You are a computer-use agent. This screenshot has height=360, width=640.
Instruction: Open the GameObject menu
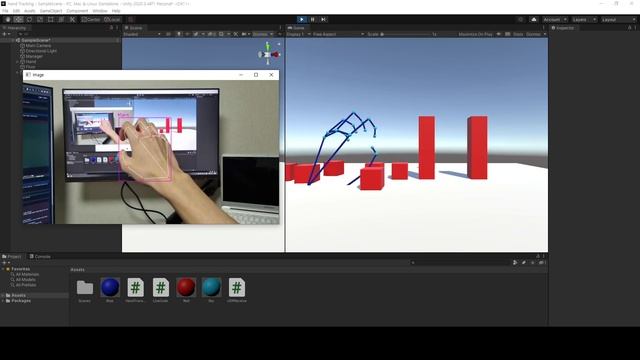click(51, 11)
